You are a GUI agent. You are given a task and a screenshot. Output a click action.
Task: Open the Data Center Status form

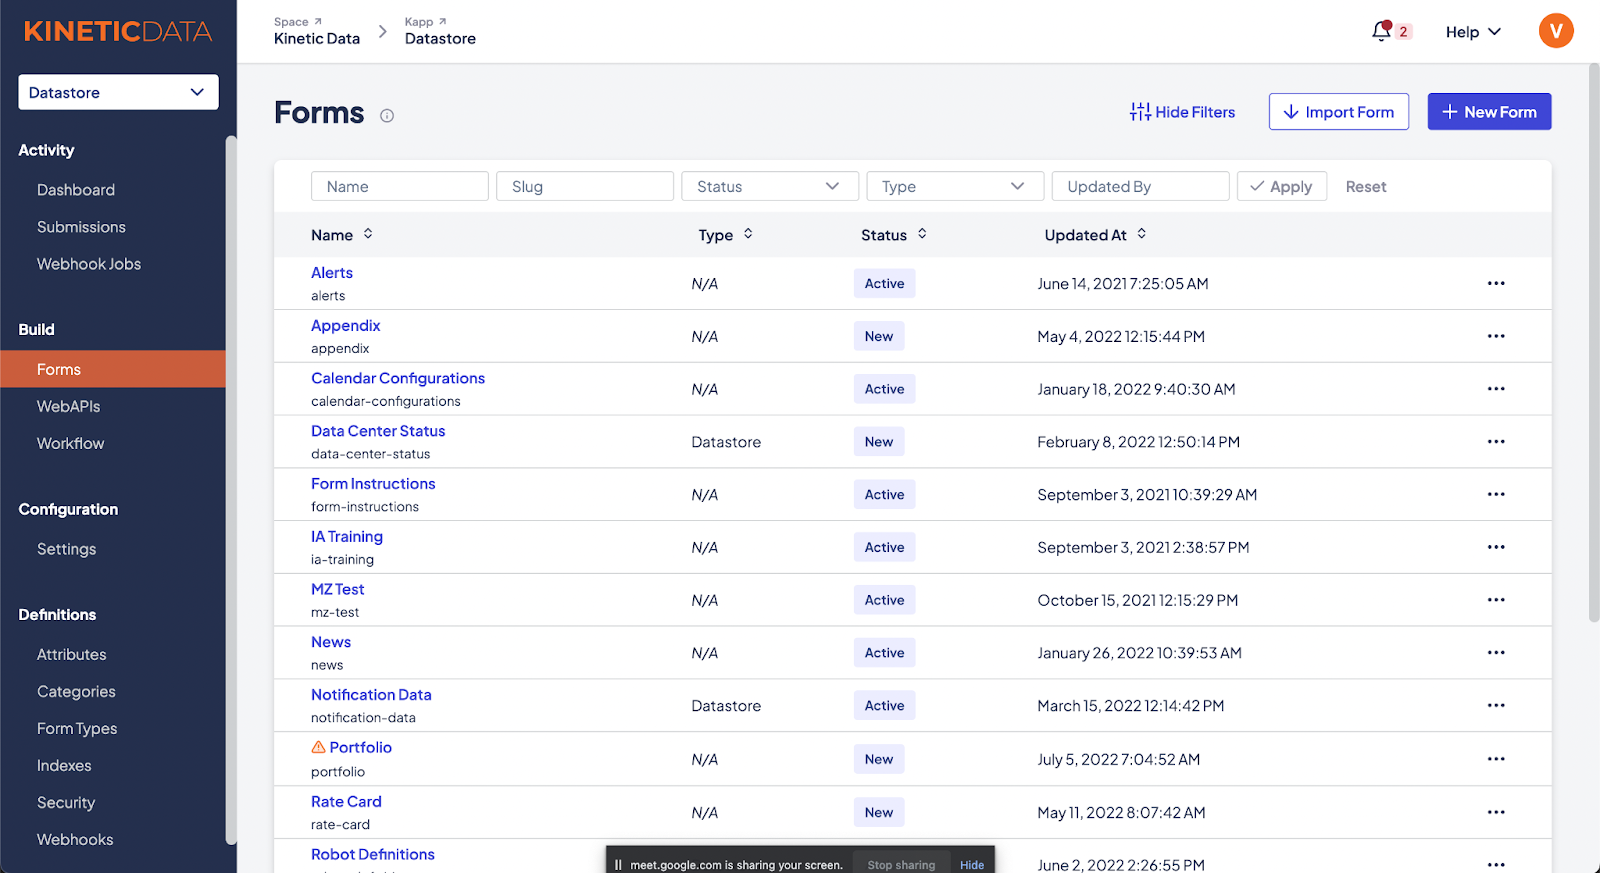[x=378, y=431]
